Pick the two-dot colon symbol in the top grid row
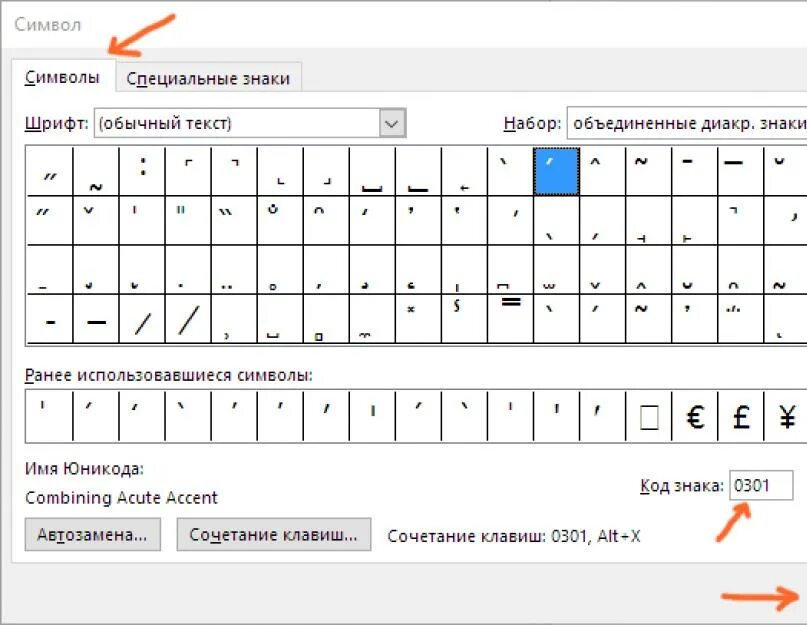Image resolution: width=807 pixels, height=625 pixels. click(x=142, y=171)
